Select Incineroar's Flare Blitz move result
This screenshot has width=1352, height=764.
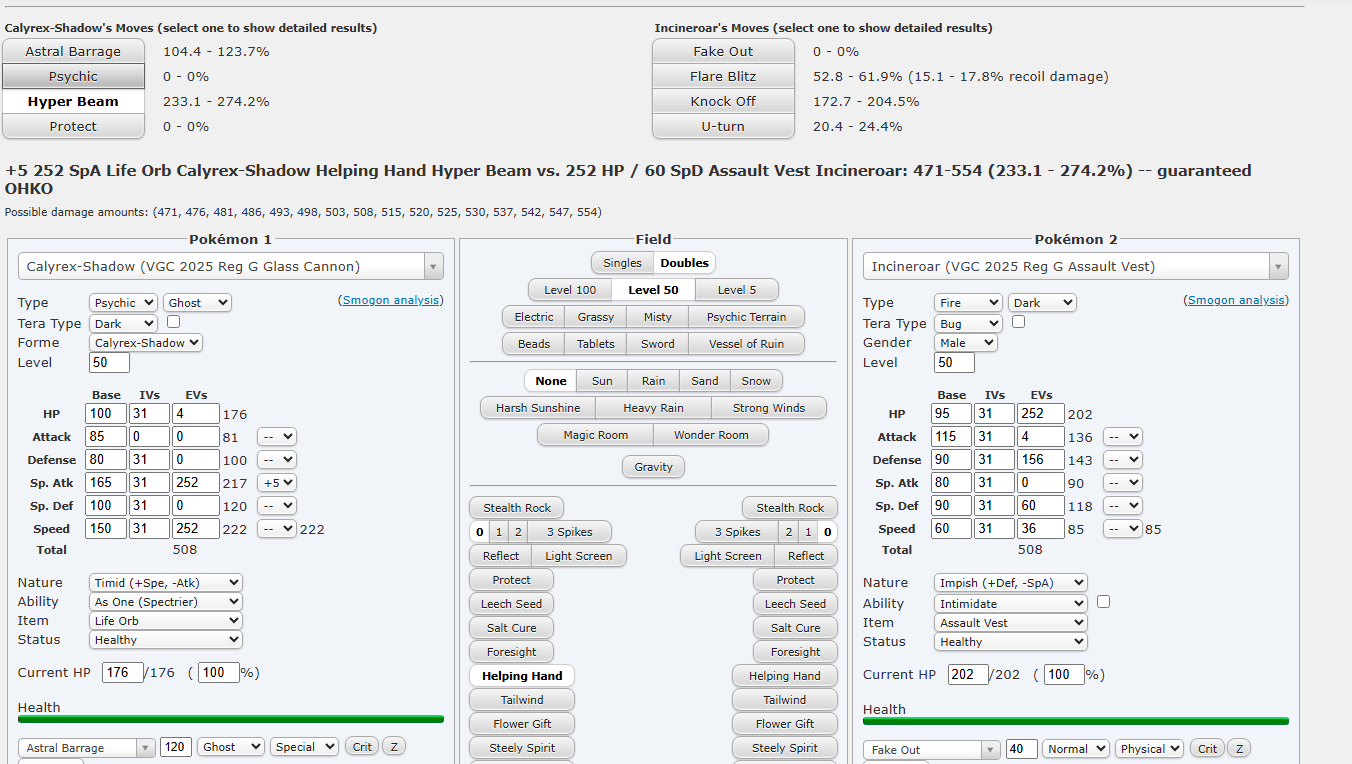point(723,76)
